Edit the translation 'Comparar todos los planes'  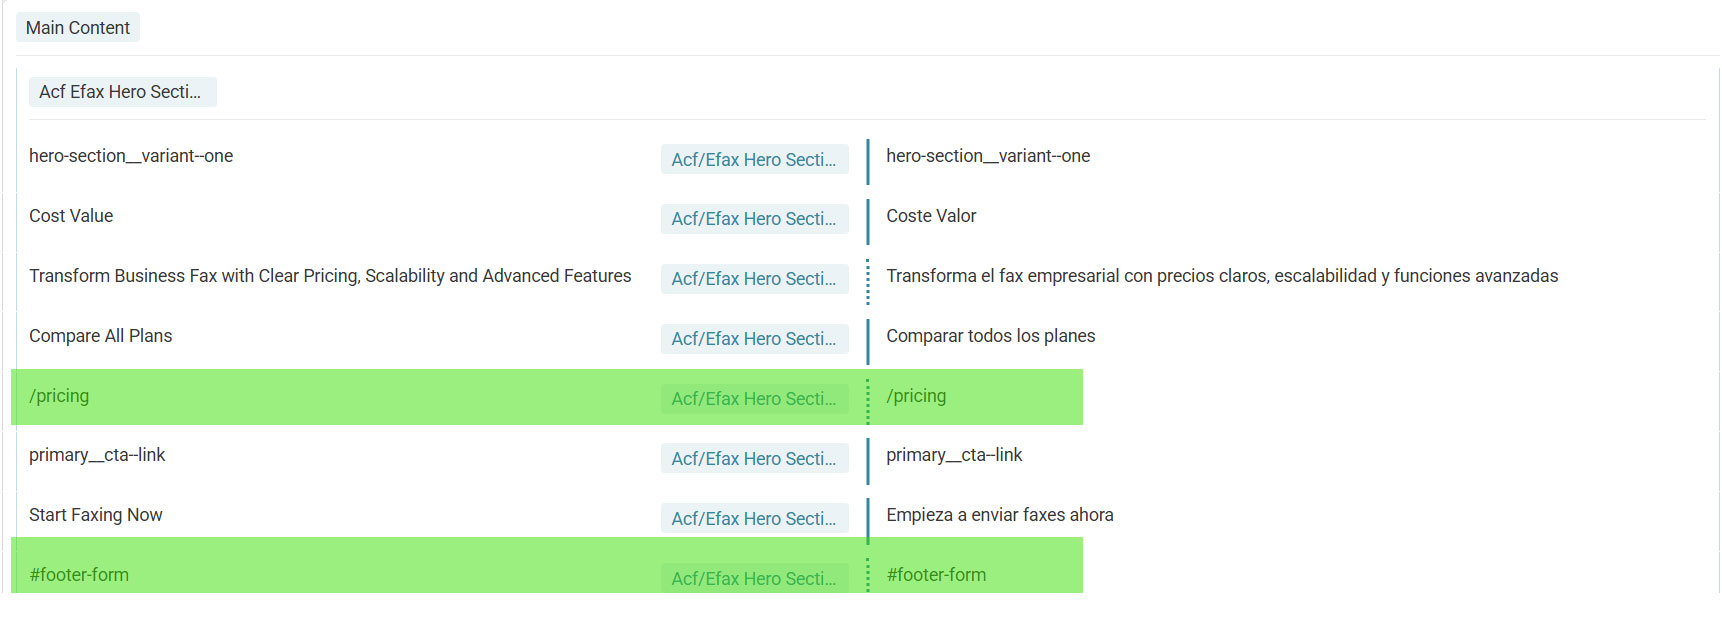990,336
